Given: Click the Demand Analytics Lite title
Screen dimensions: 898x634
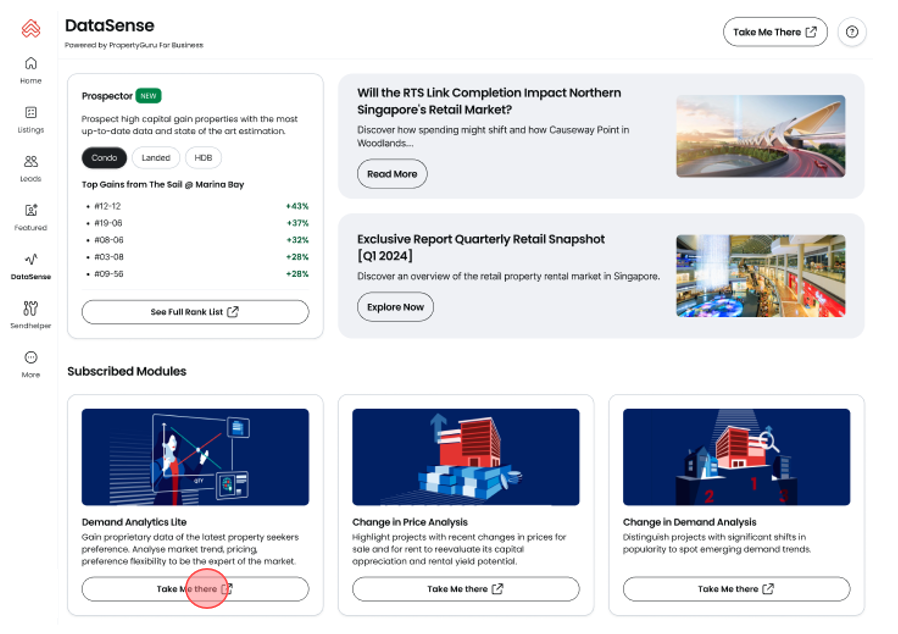Looking at the screenshot, I should 134,522.
